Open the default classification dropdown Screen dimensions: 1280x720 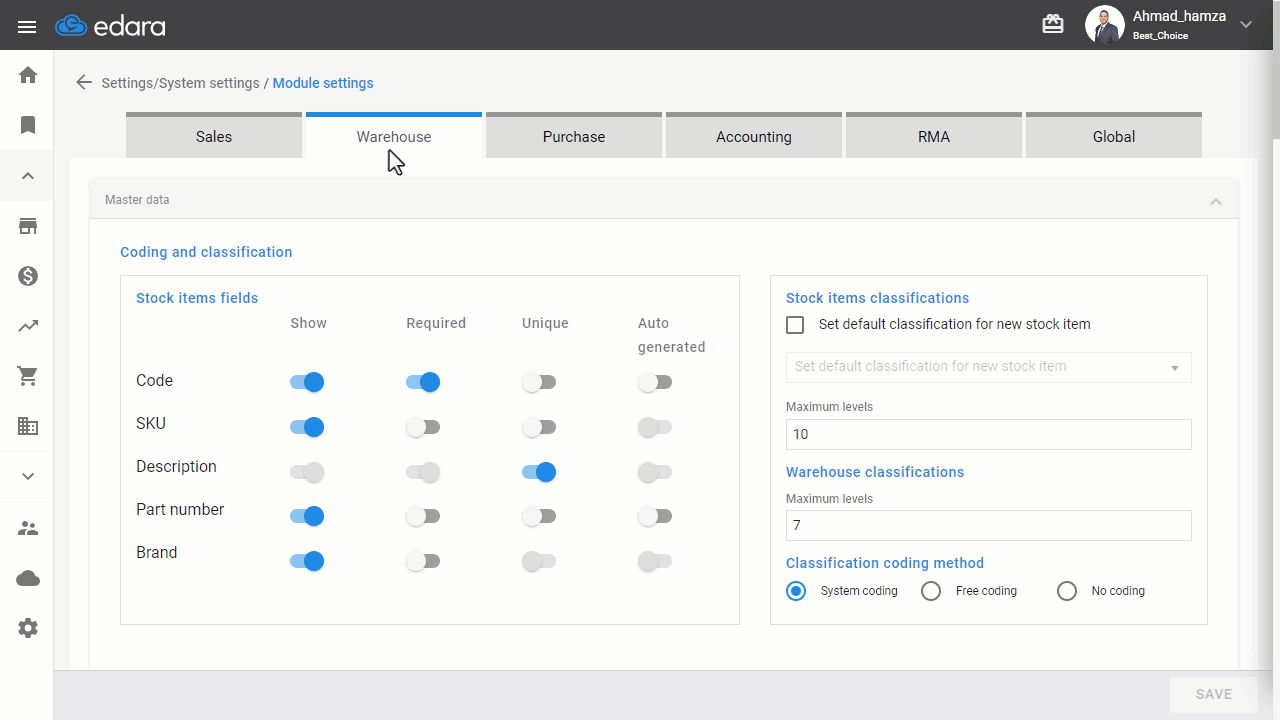[x=989, y=367]
